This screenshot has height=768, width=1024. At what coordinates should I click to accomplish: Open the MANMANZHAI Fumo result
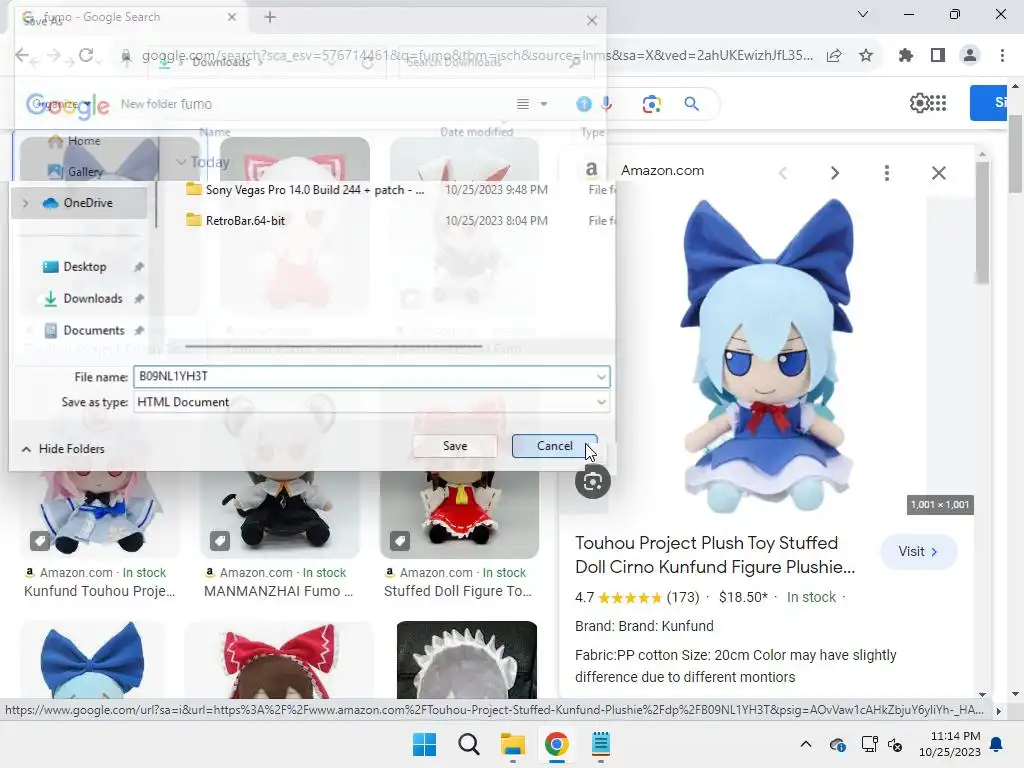click(278, 591)
